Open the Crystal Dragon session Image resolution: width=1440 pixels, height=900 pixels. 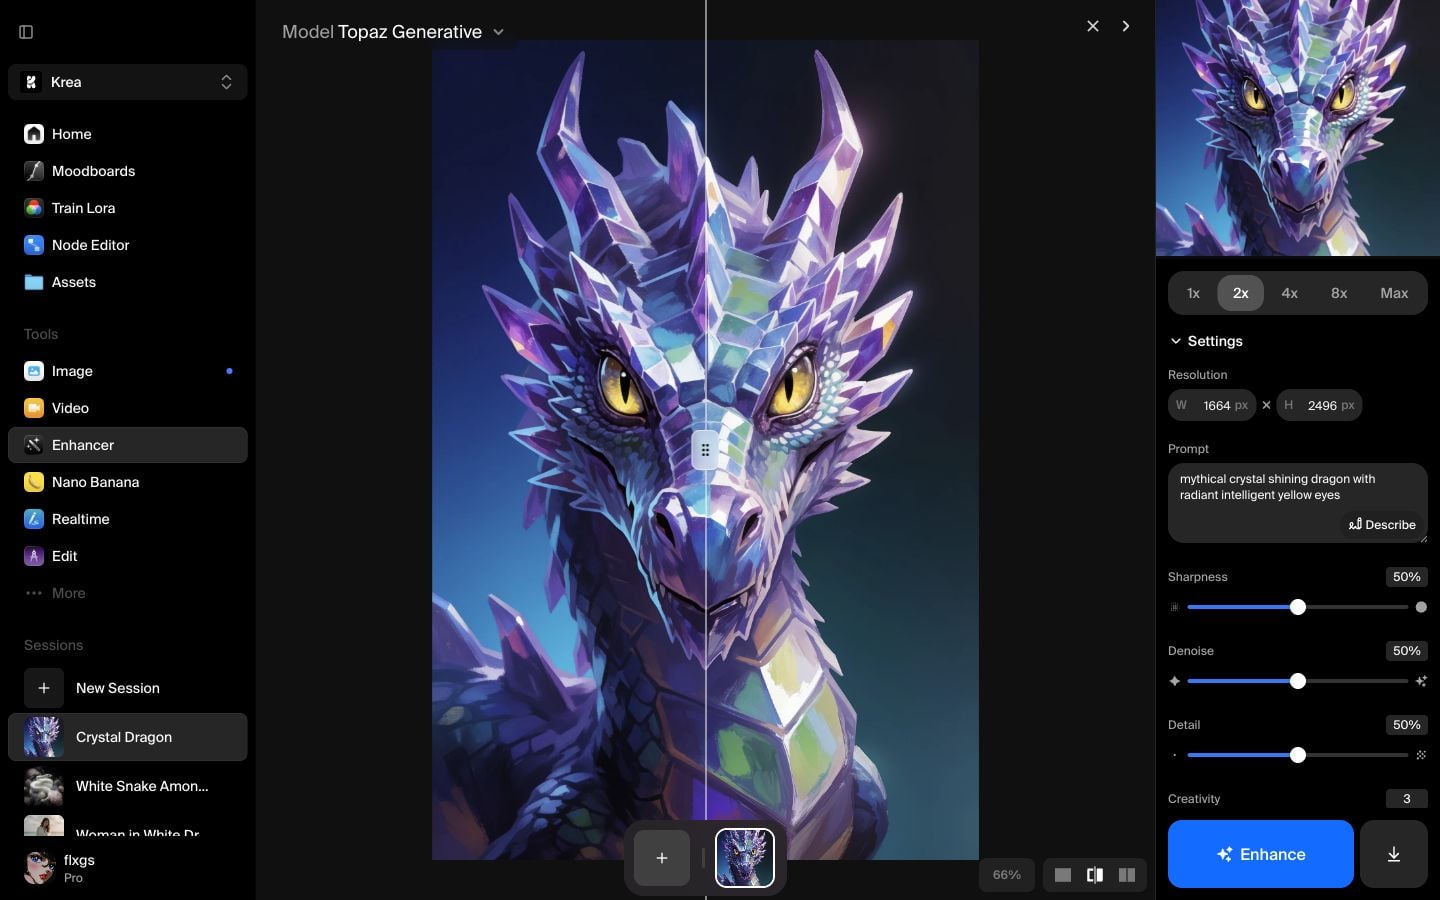point(128,737)
